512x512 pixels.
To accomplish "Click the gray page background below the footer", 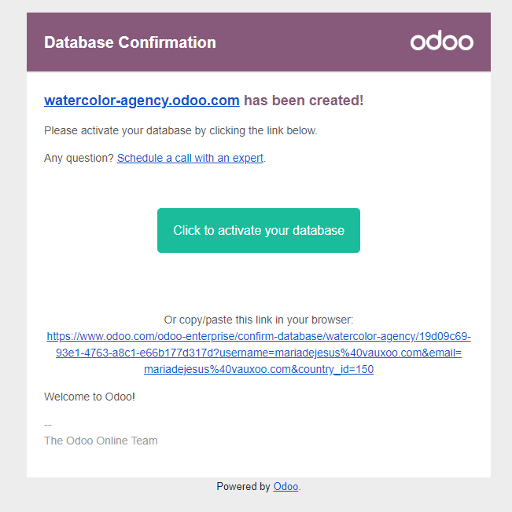I will pyautogui.click(x=256, y=503).
